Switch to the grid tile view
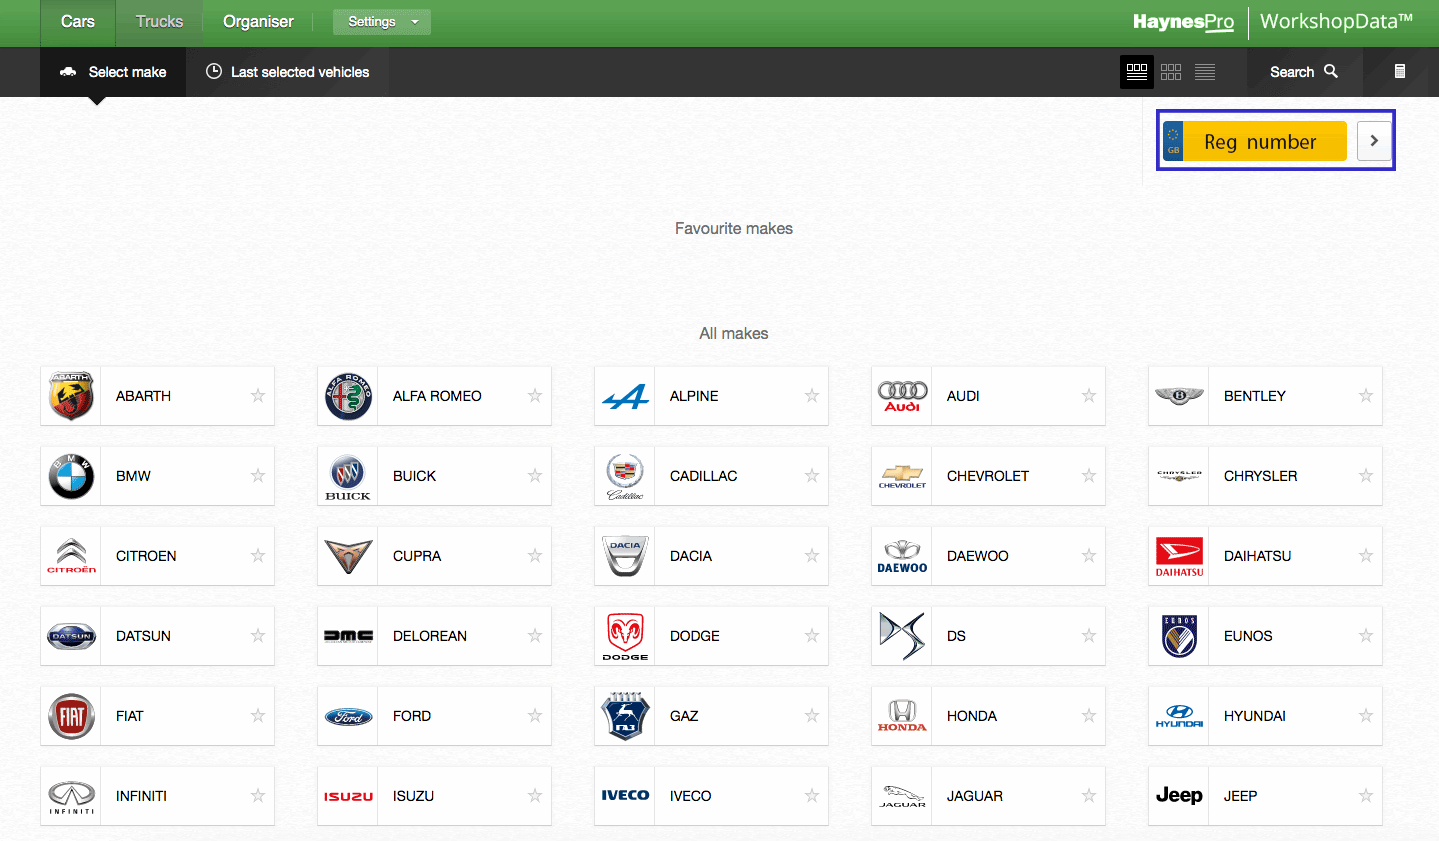 coord(1171,72)
